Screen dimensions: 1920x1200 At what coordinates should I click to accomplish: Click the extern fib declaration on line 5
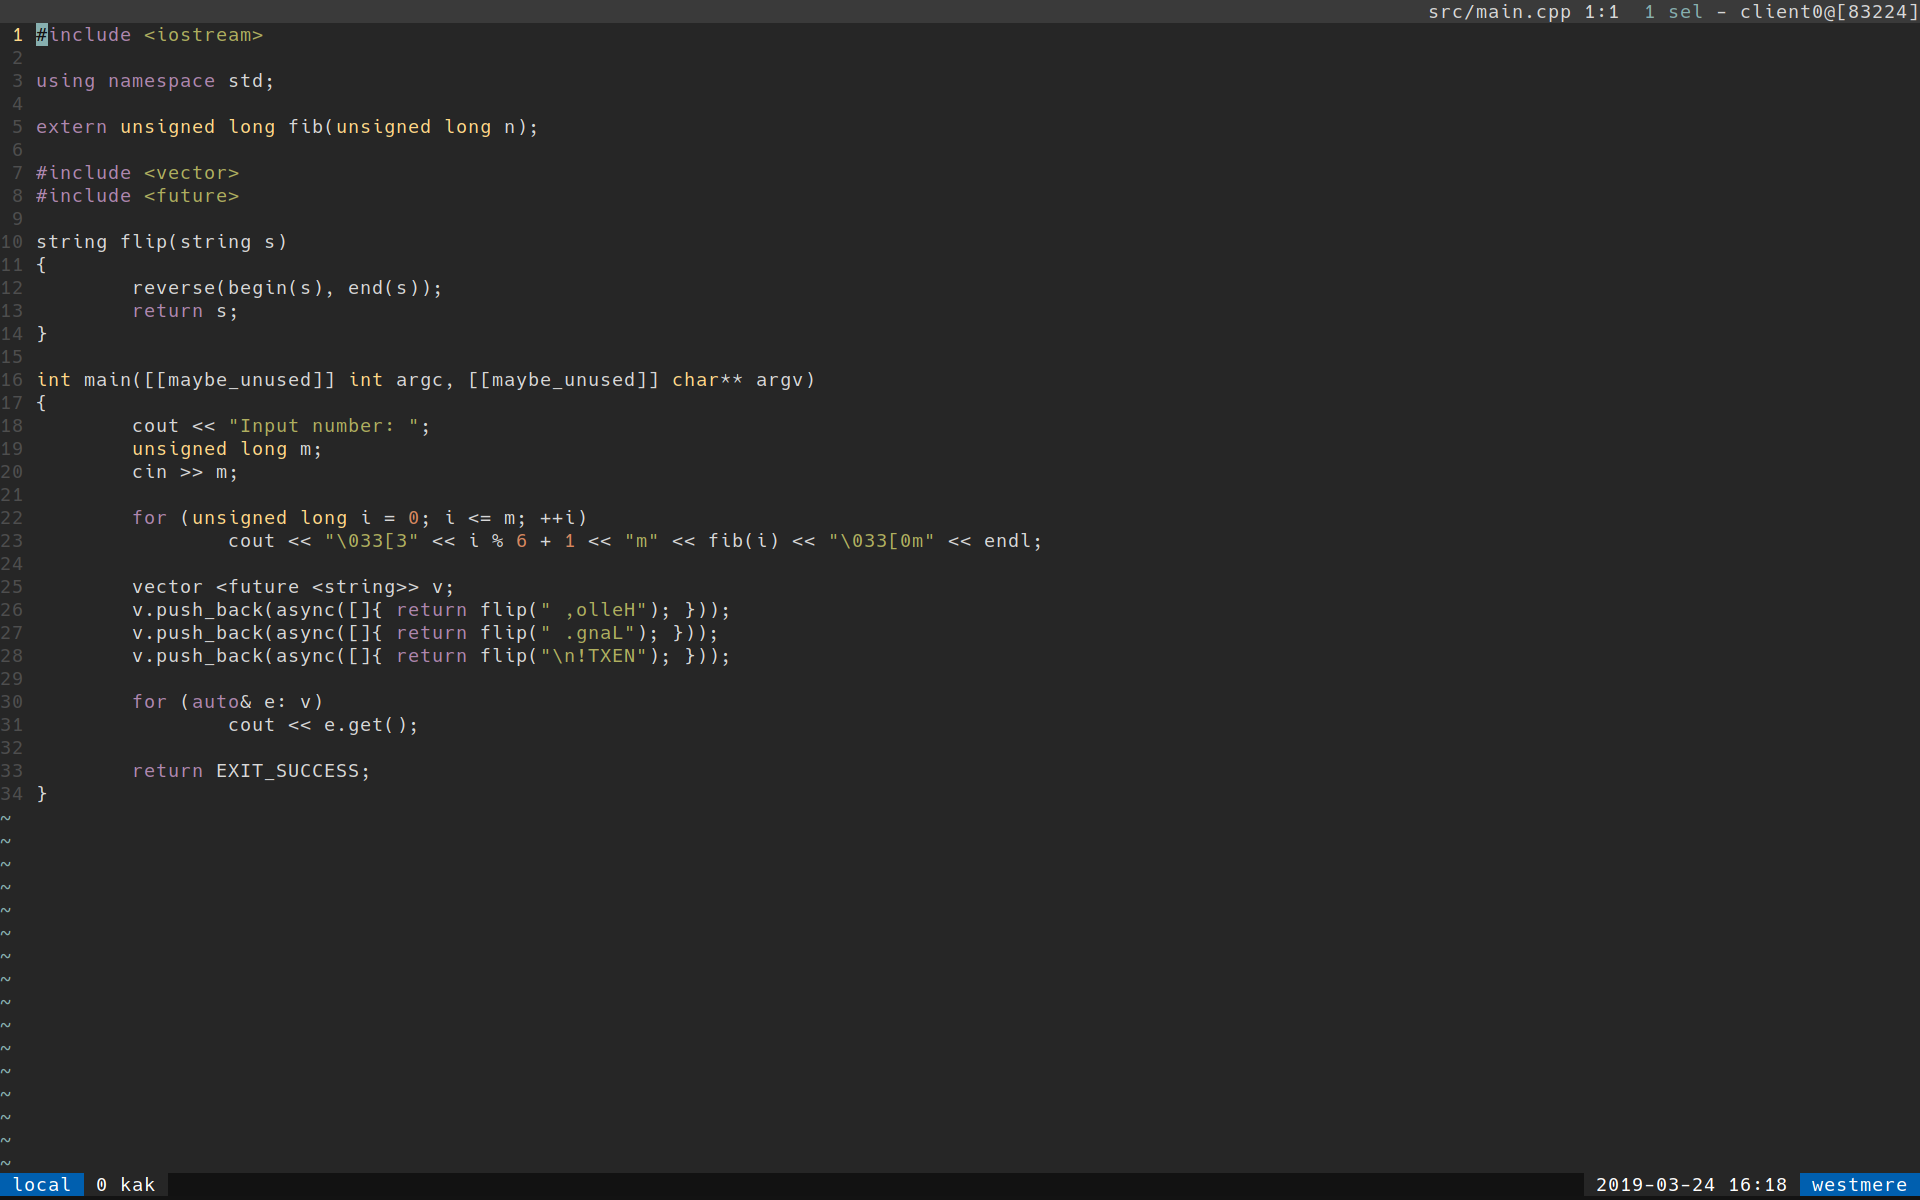(287, 126)
